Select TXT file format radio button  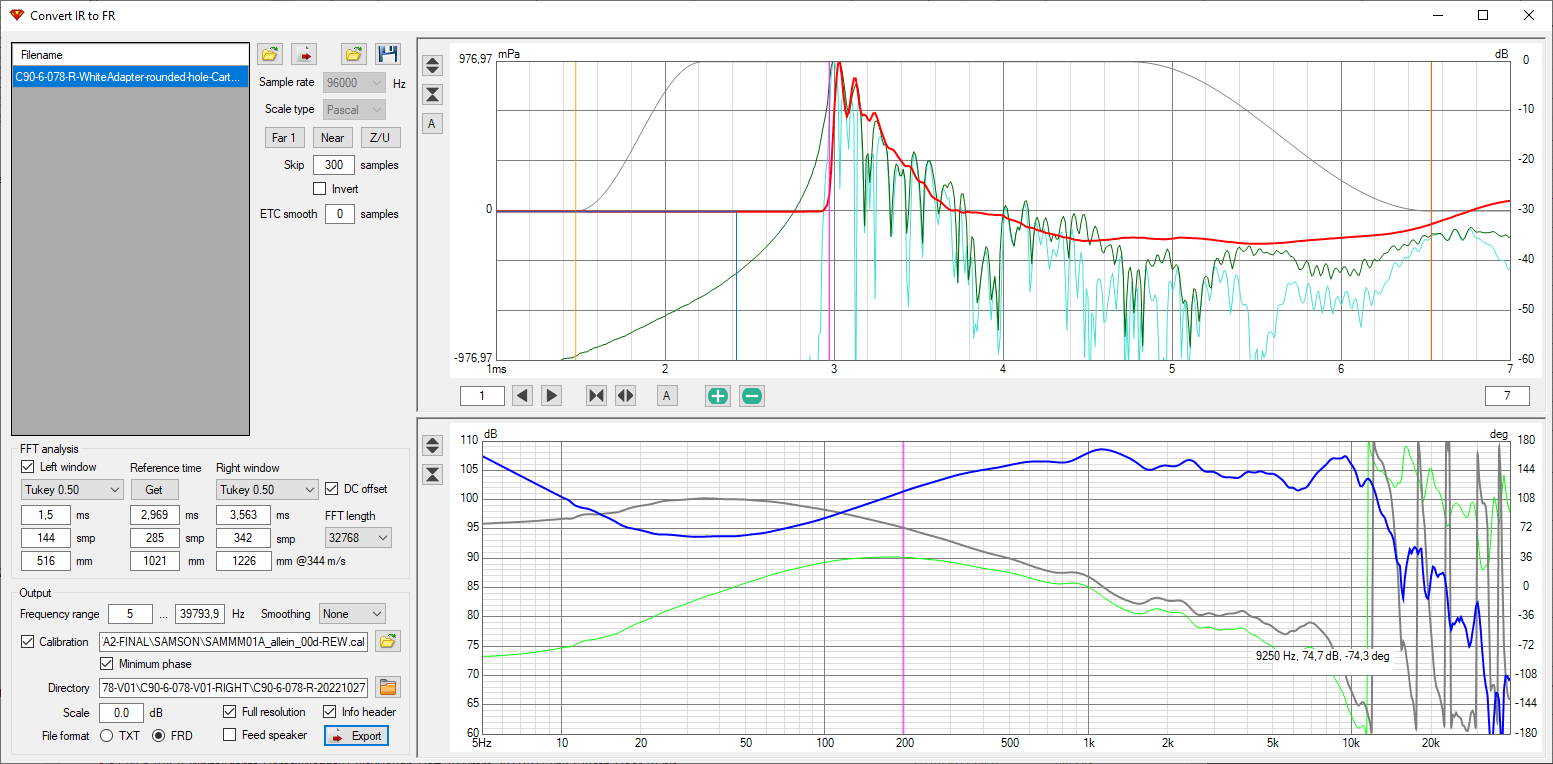click(x=106, y=735)
